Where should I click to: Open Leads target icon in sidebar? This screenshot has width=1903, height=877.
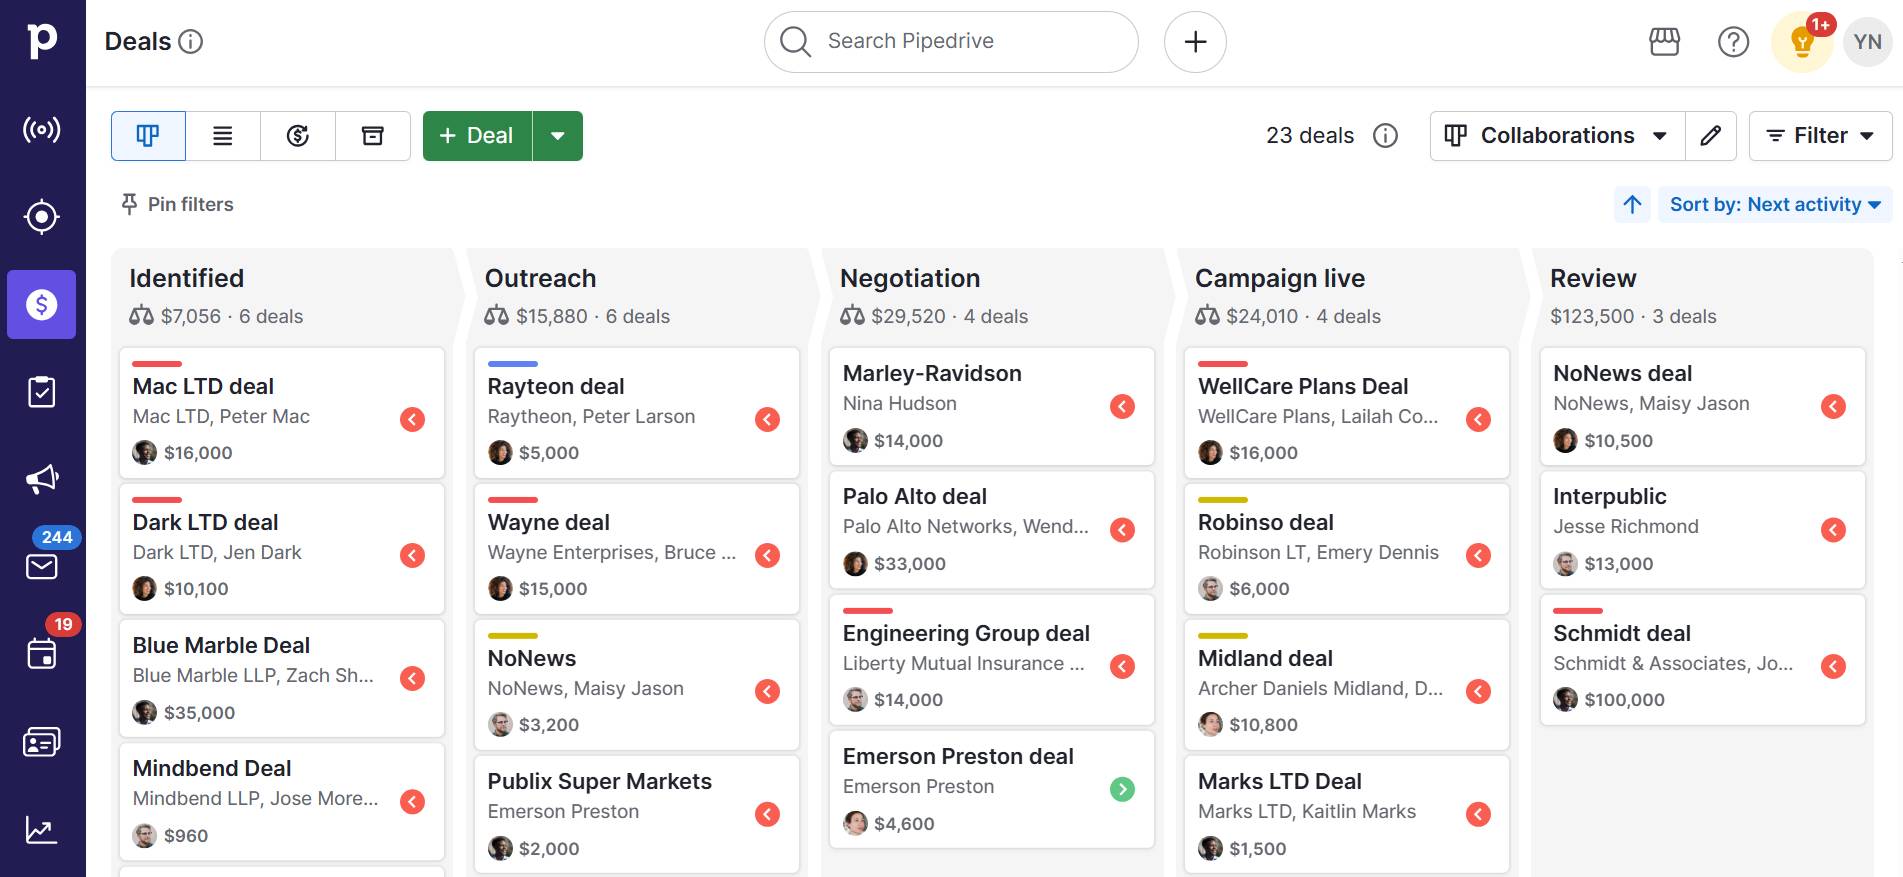(x=42, y=216)
